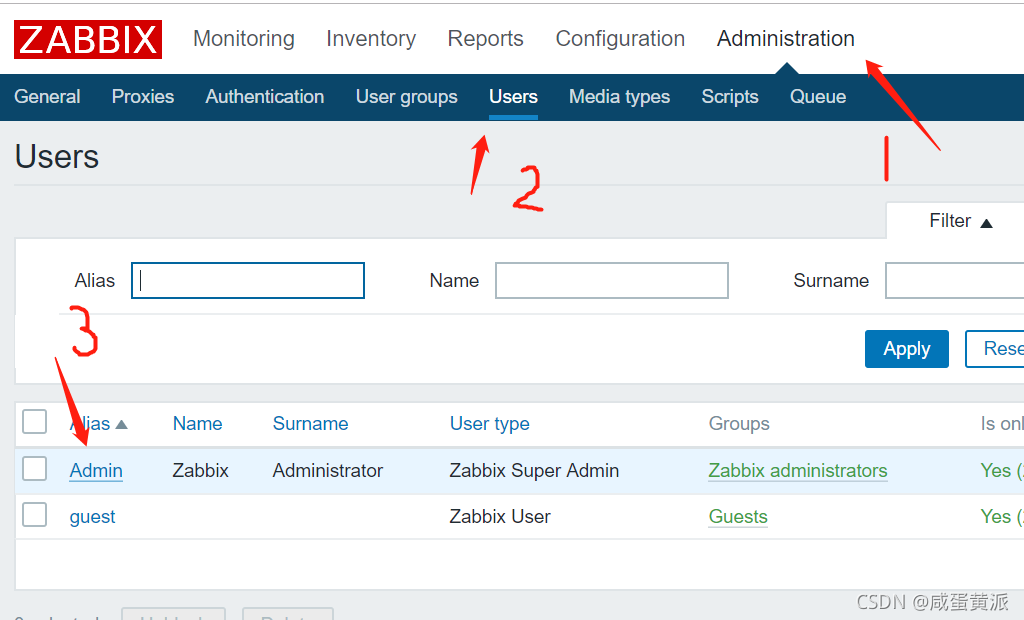Check the guest user row checkbox
This screenshot has width=1024, height=620.
click(x=35, y=514)
